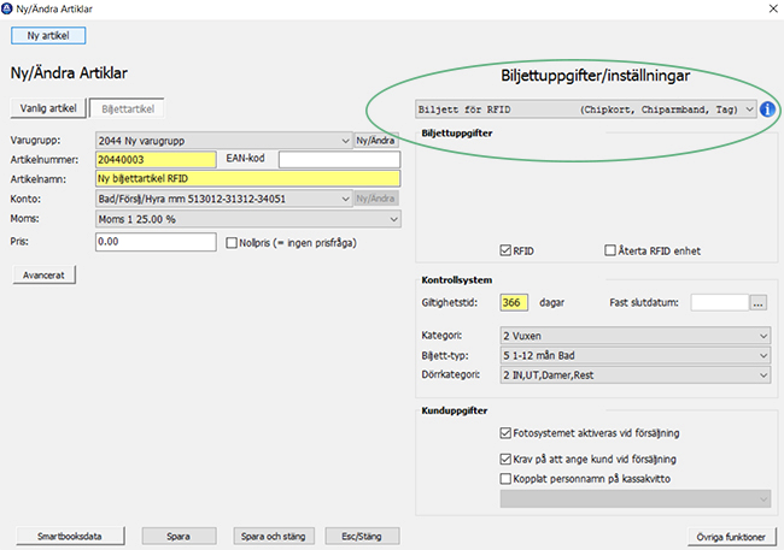Toggle Fotosystemet aktiveras vid försäljning

[x=506, y=433]
